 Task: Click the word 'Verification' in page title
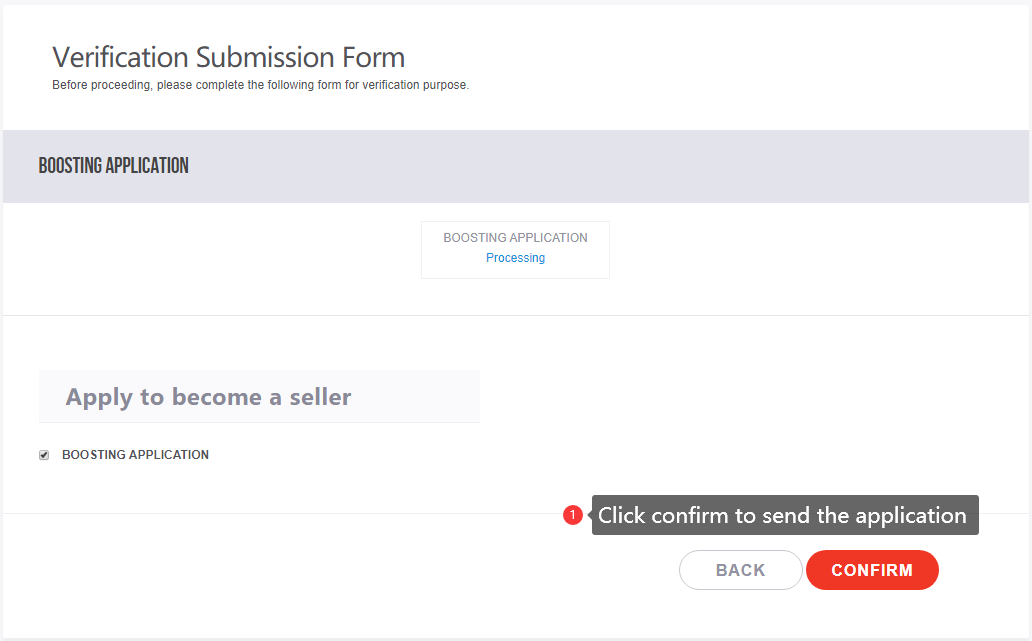click(121, 57)
